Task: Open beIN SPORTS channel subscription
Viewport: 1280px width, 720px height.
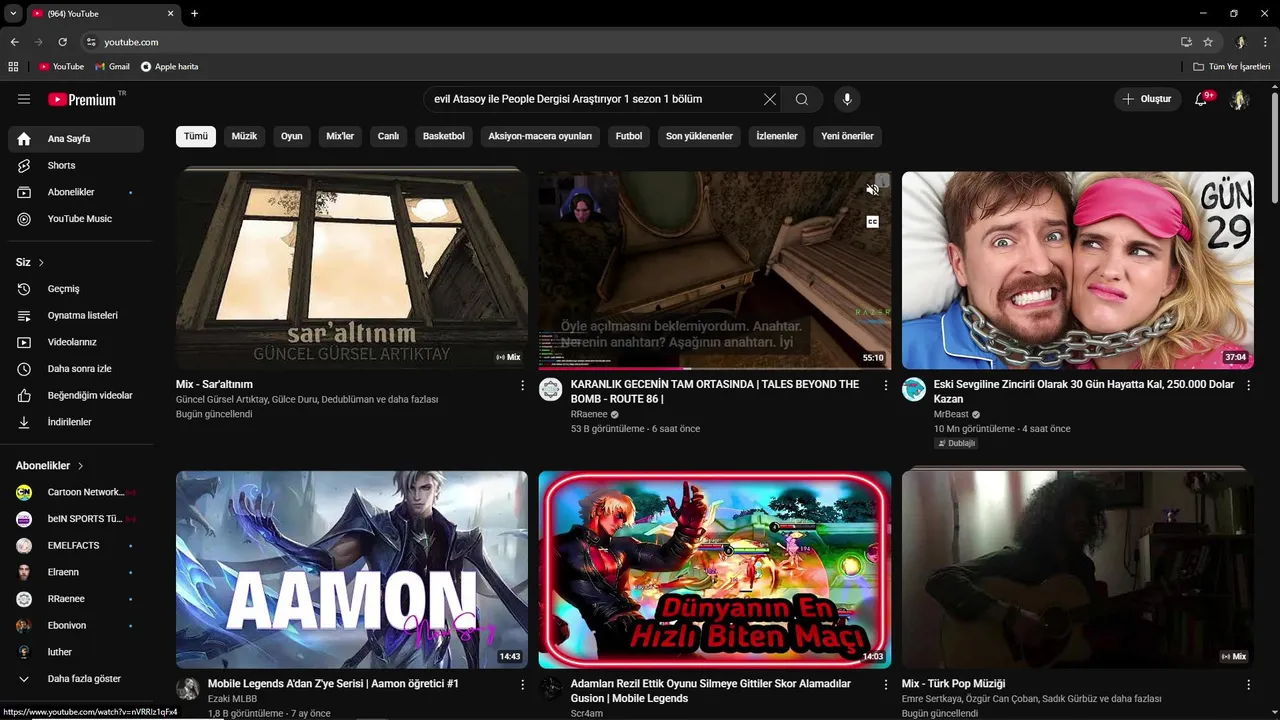Action: pyautogui.click(x=76, y=519)
